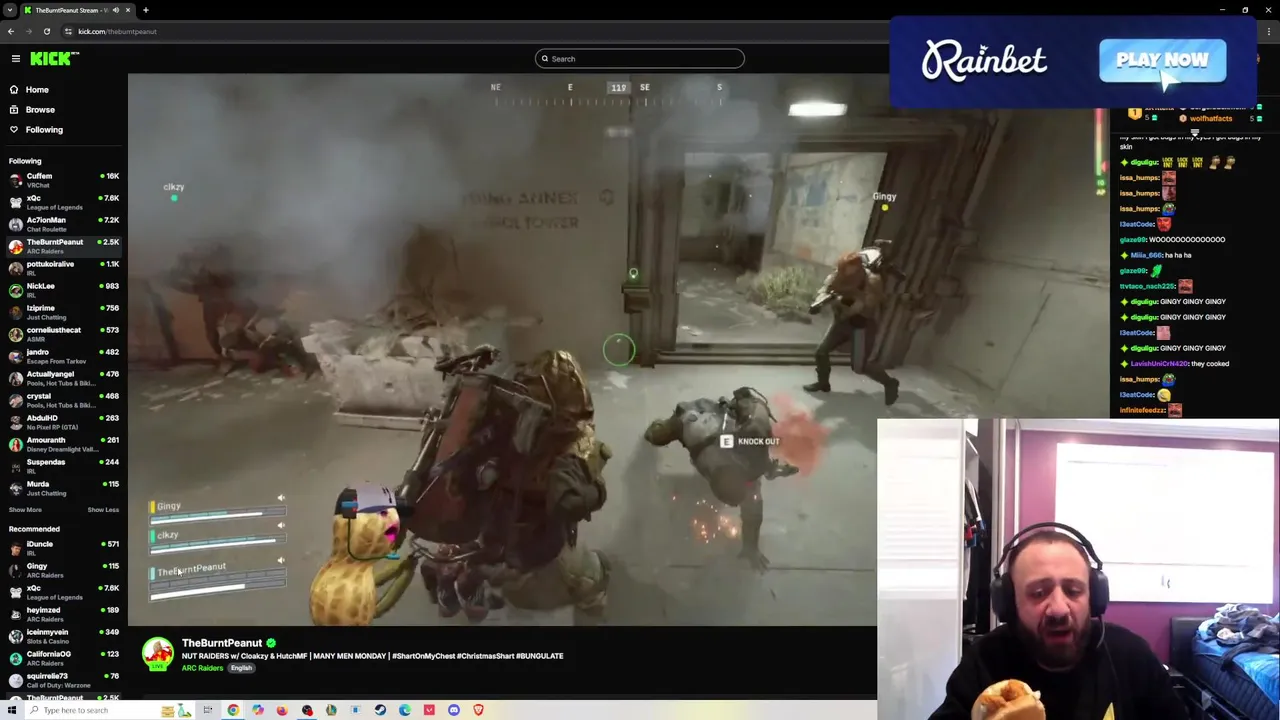This screenshot has width=1280, height=720.
Task: Open Steam from taskbar
Action: pos(380,710)
